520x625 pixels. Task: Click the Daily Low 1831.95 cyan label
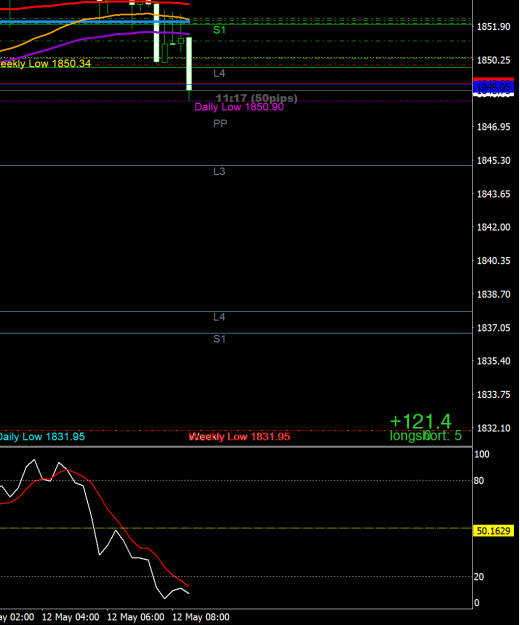[42, 436]
